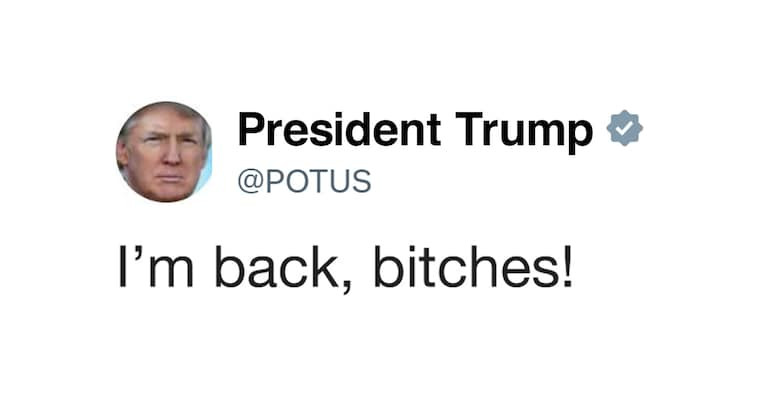Open the President Trump display name
This screenshot has height=402, width=768.
click(x=415, y=130)
